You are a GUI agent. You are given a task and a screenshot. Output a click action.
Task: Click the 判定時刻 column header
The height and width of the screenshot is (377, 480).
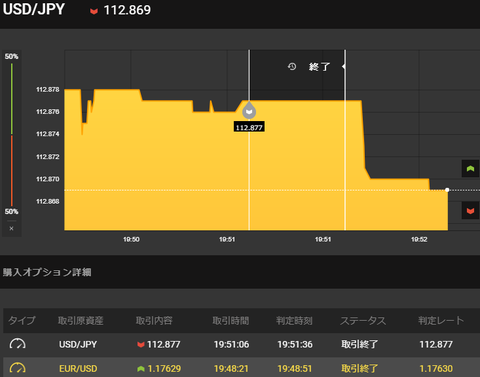tap(294, 321)
